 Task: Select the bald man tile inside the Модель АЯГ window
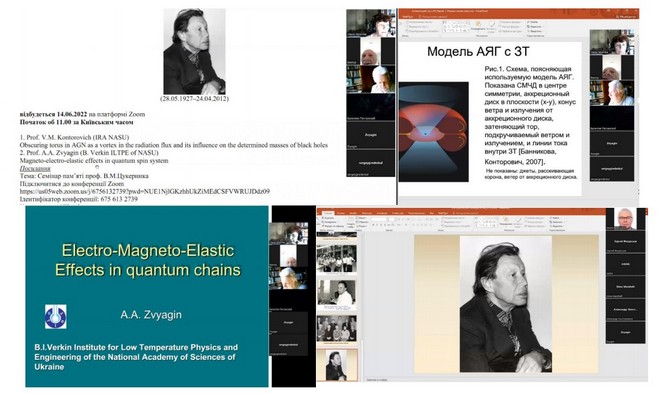612,67
